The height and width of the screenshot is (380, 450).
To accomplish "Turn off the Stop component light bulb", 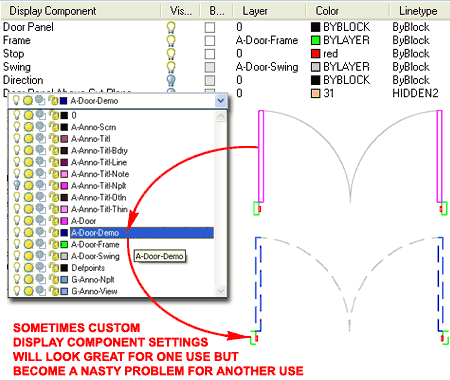I will click(171, 54).
